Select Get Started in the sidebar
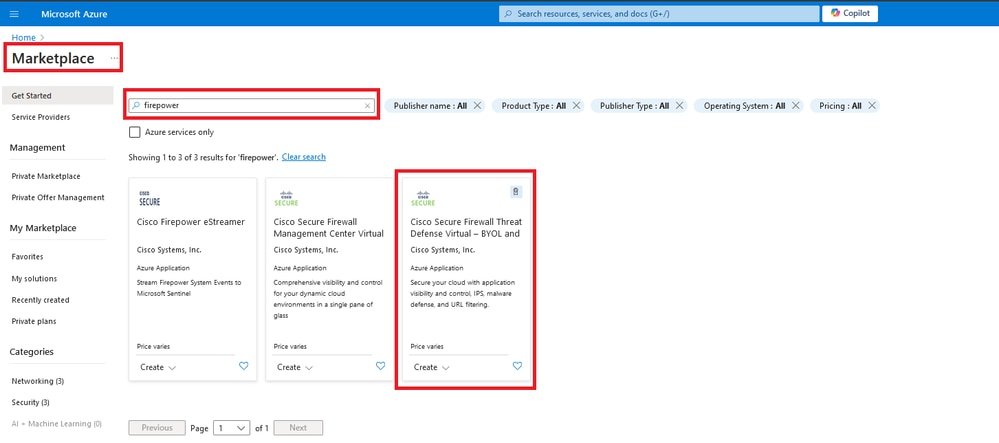Viewport: 999px width, 443px height. coord(58,96)
